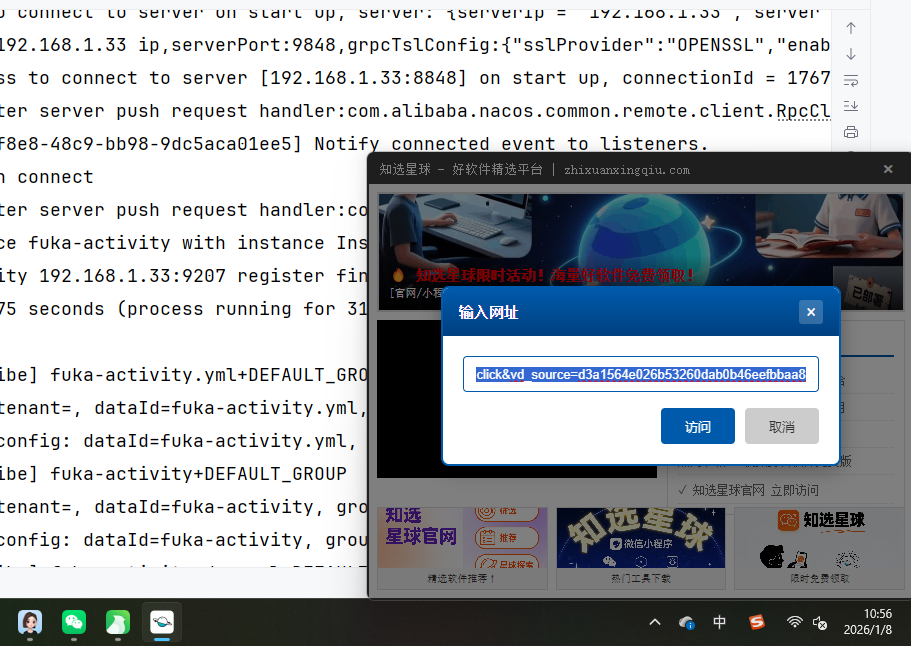This screenshot has height=646, width=911.
Task: Click the cloud sync tray icon
Action: point(687,623)
